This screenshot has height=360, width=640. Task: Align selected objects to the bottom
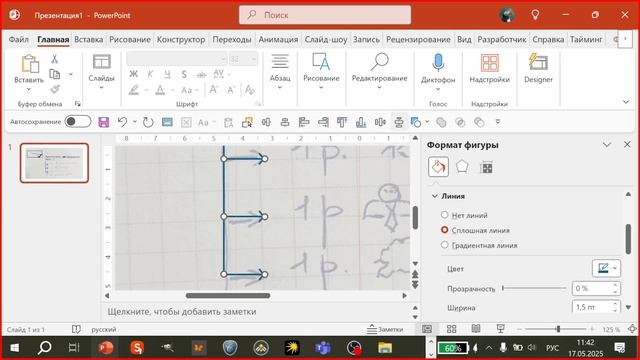coord(361,122)
